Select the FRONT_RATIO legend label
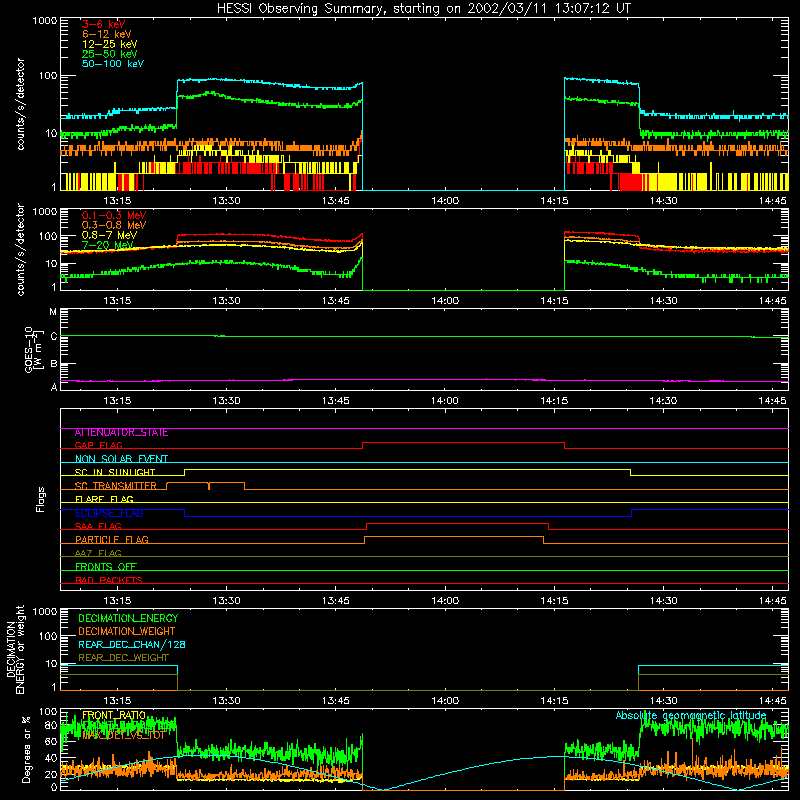 pyautogui.click(x=114, y=716)
